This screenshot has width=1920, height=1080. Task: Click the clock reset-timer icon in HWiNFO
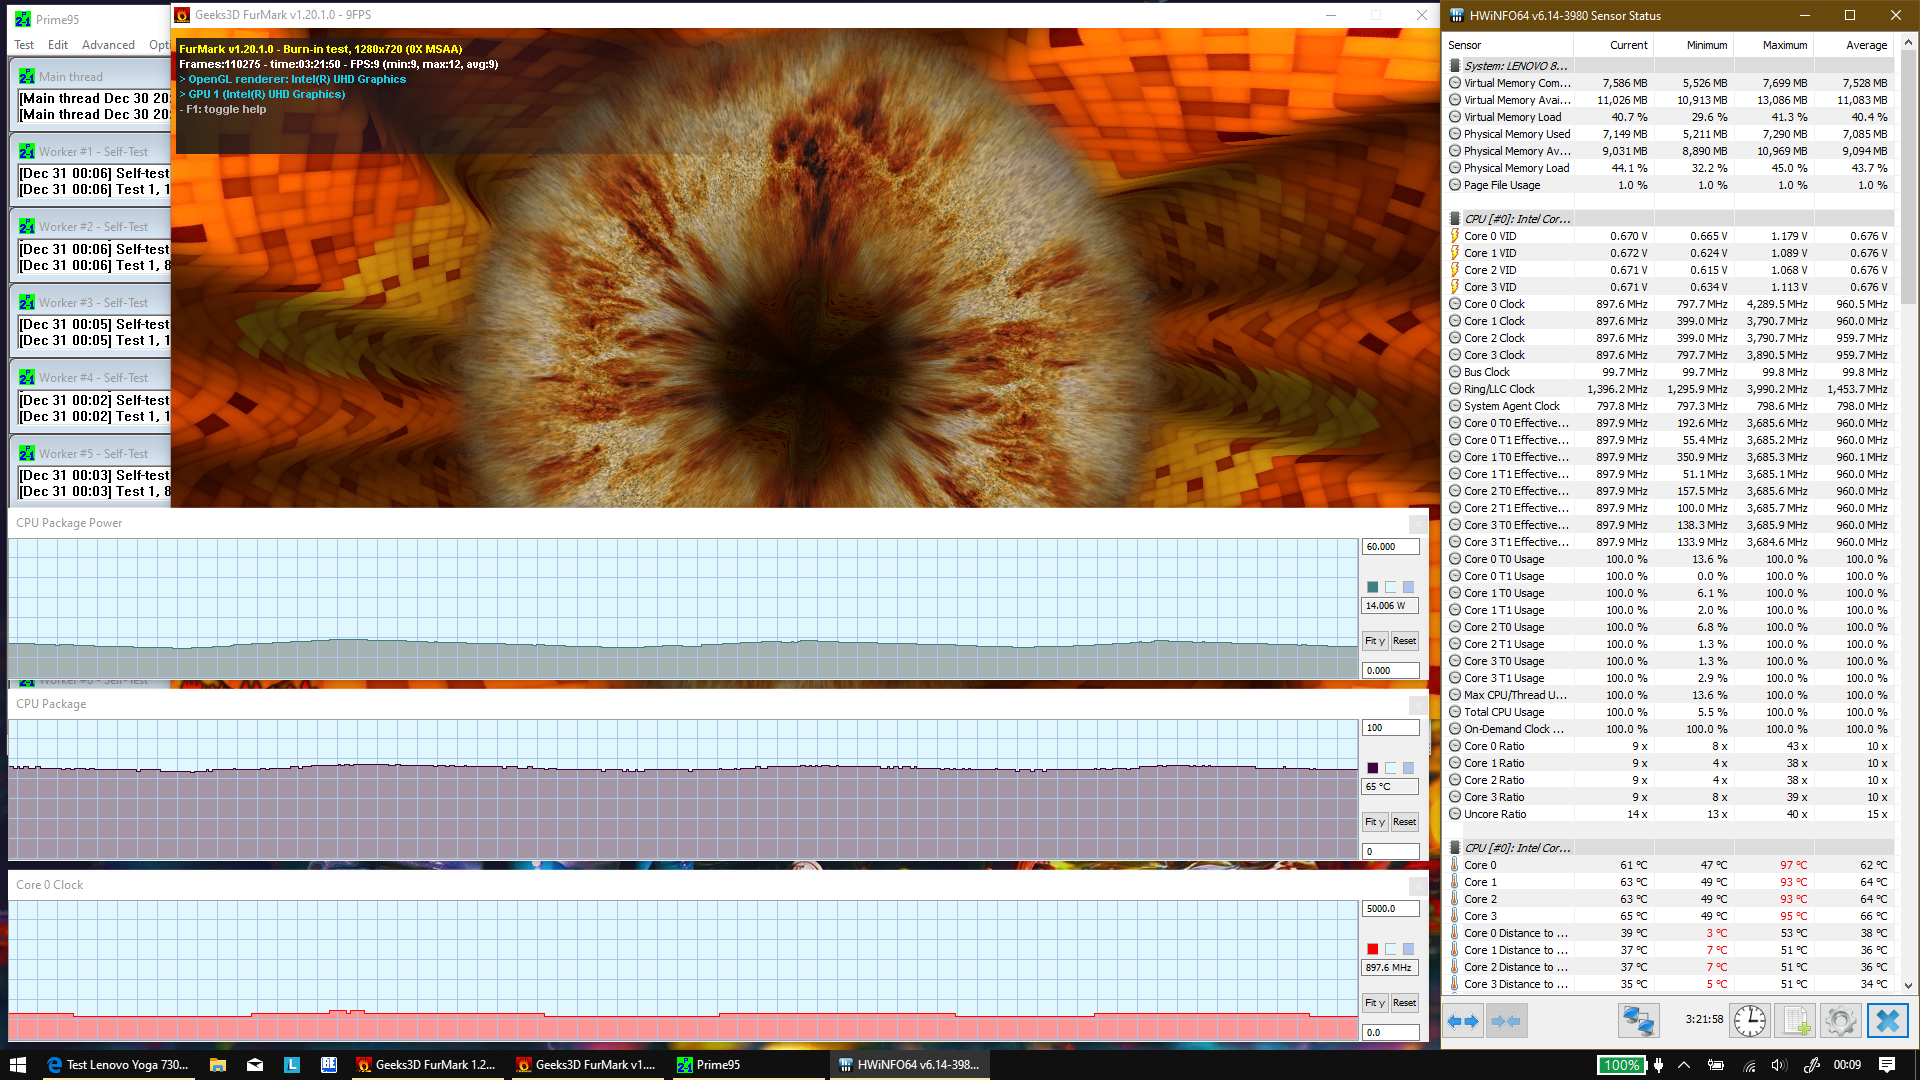point(1749,1021)
